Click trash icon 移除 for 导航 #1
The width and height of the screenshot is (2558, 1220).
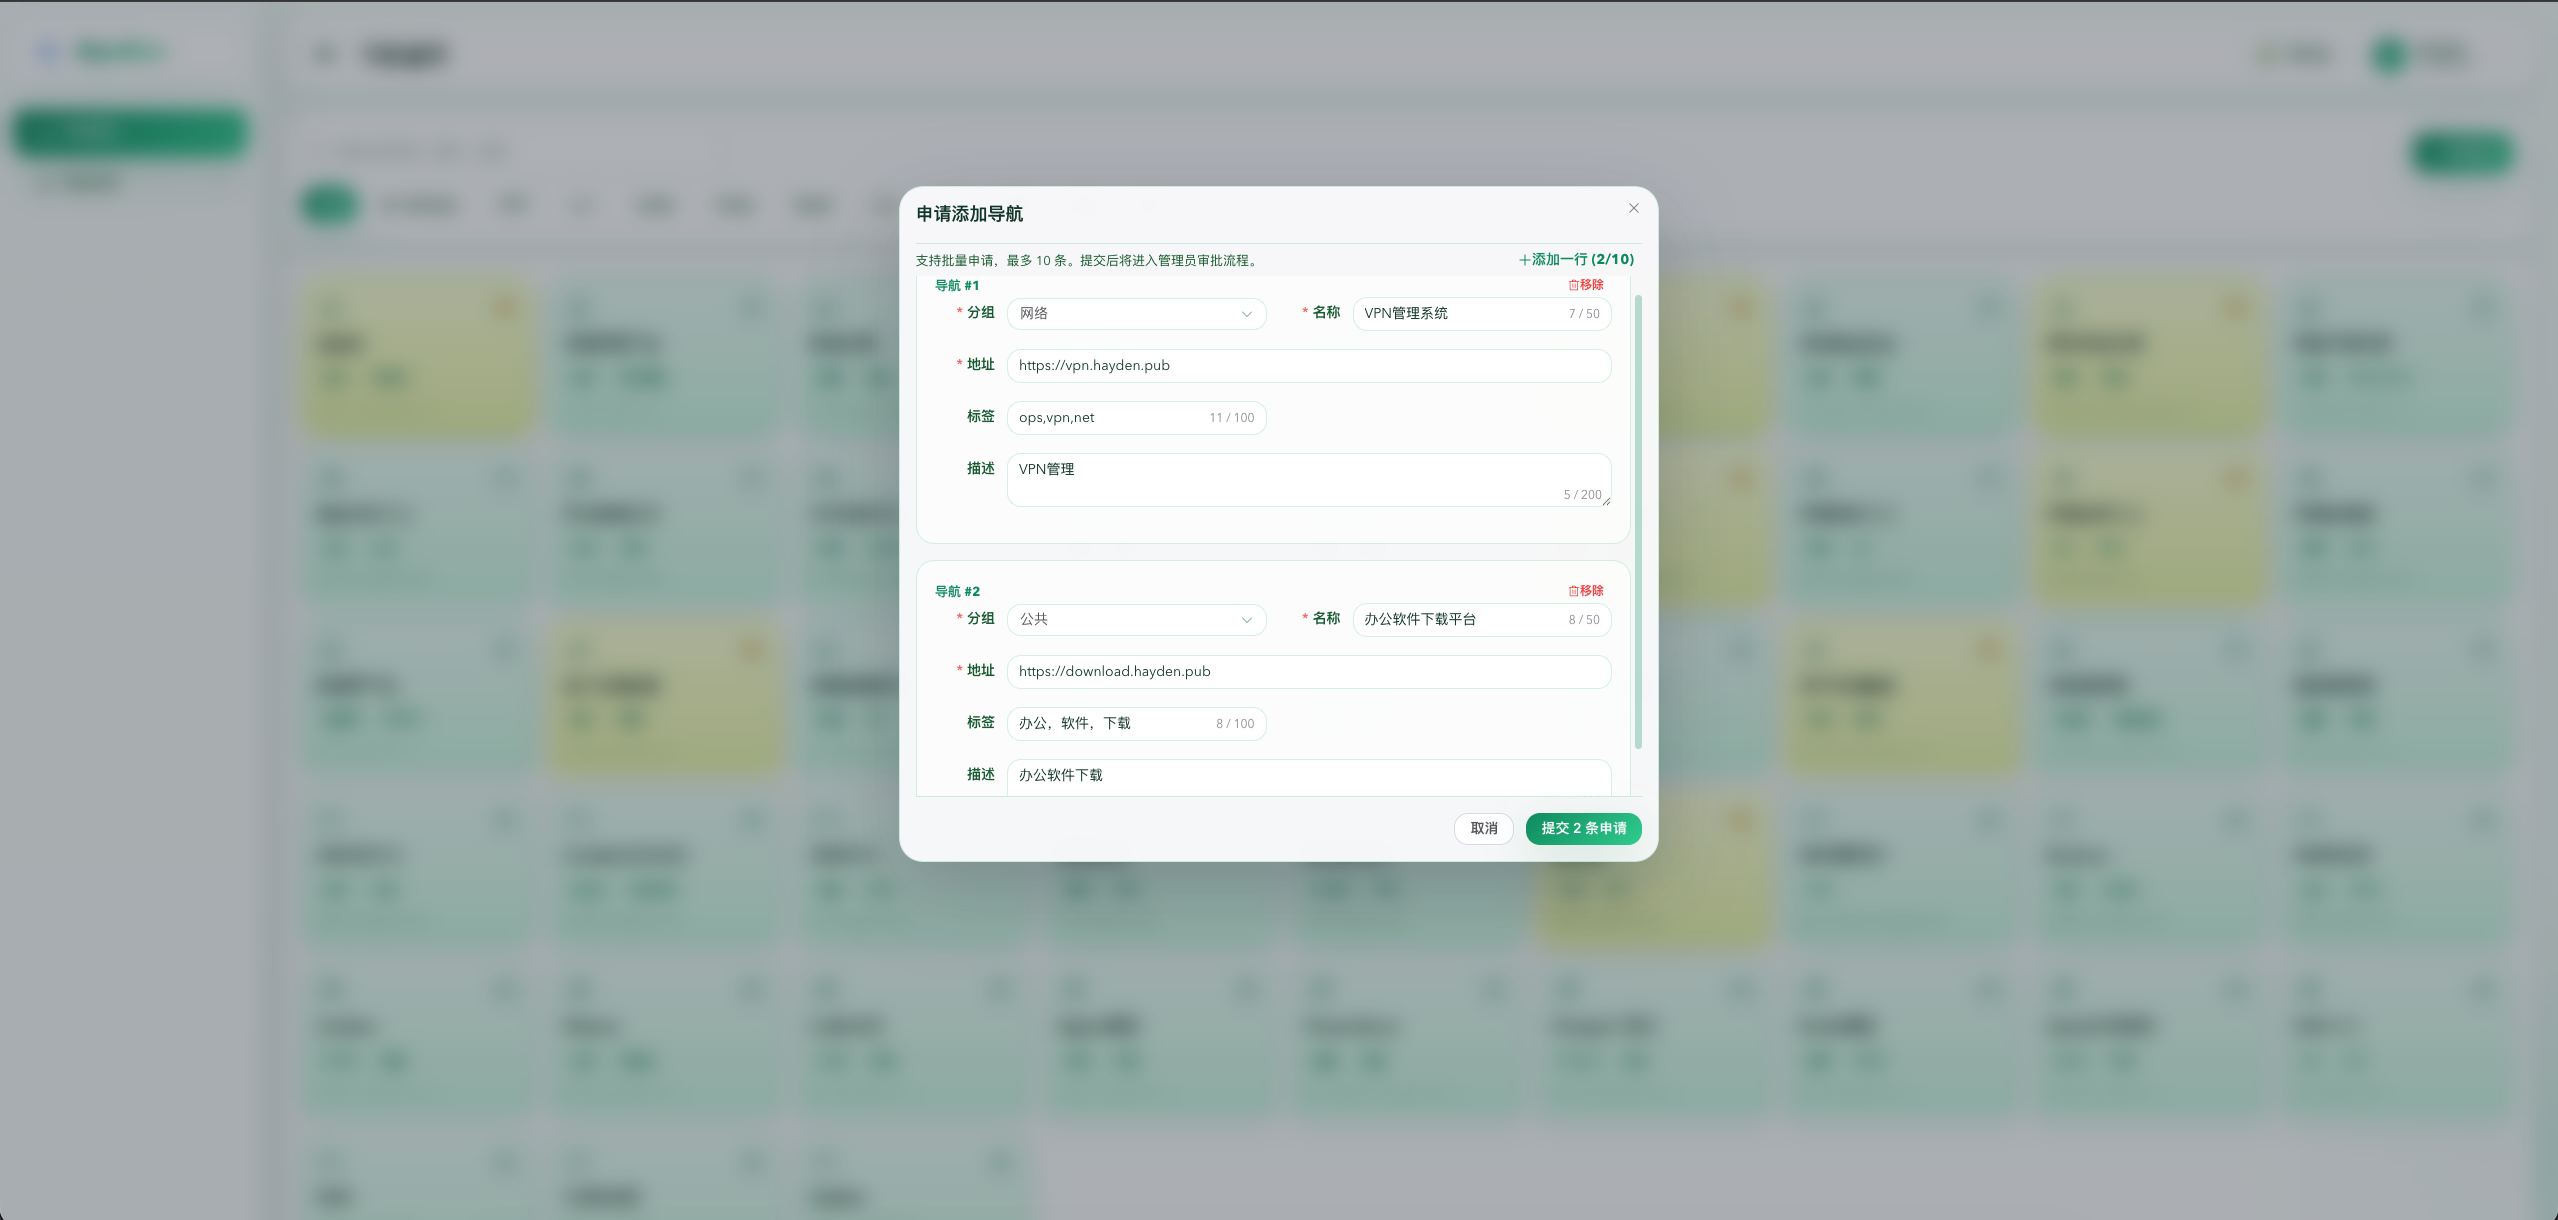click(x=1574, y=285)
